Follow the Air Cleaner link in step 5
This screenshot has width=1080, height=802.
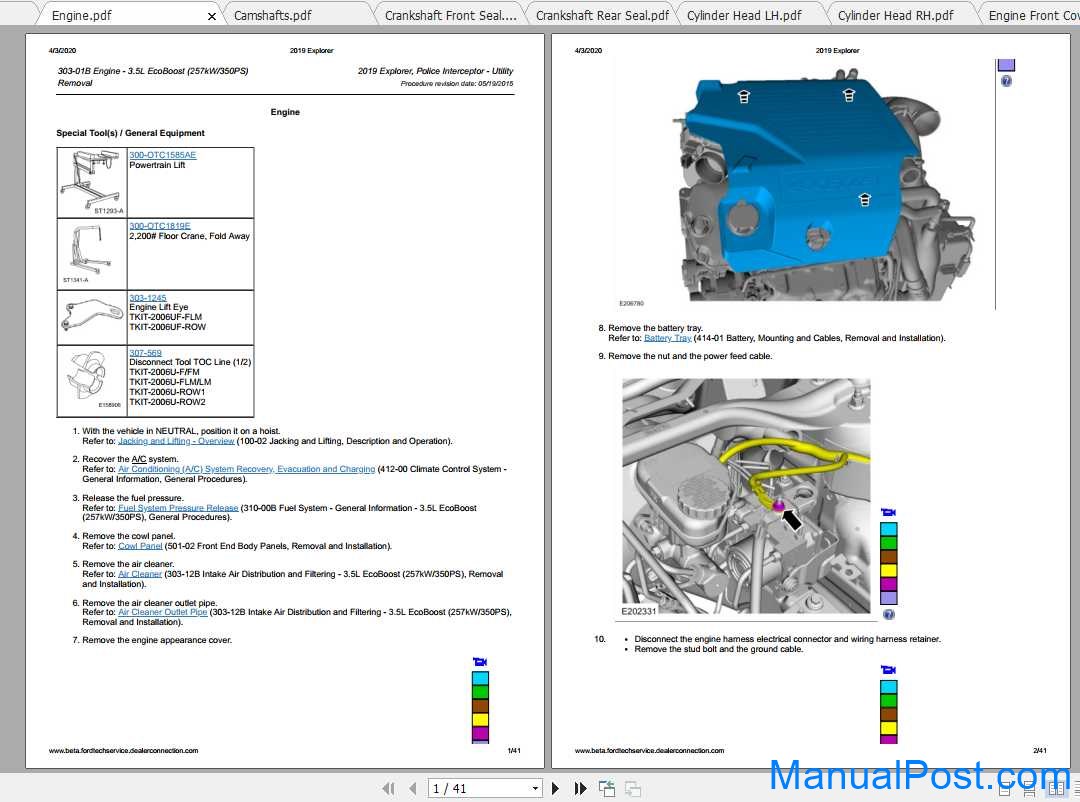tap(140, 574)
